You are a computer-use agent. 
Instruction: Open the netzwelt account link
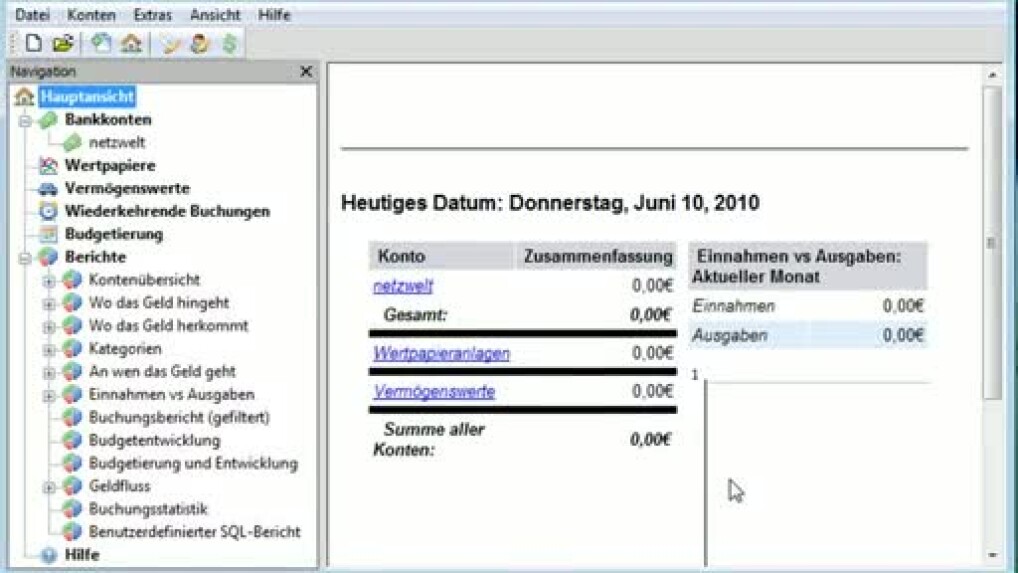pyautogui.click(x=402, y=286)
